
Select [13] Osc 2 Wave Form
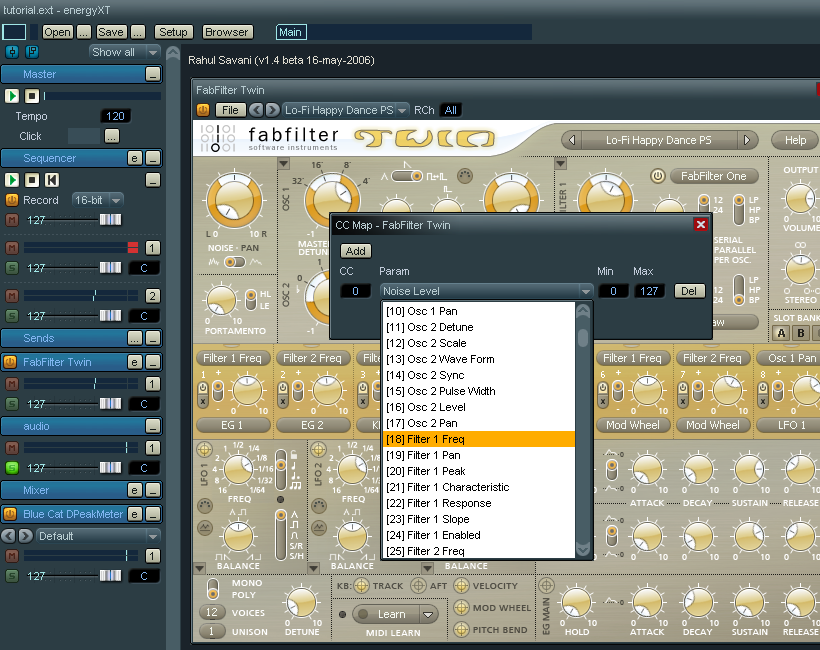479,359
